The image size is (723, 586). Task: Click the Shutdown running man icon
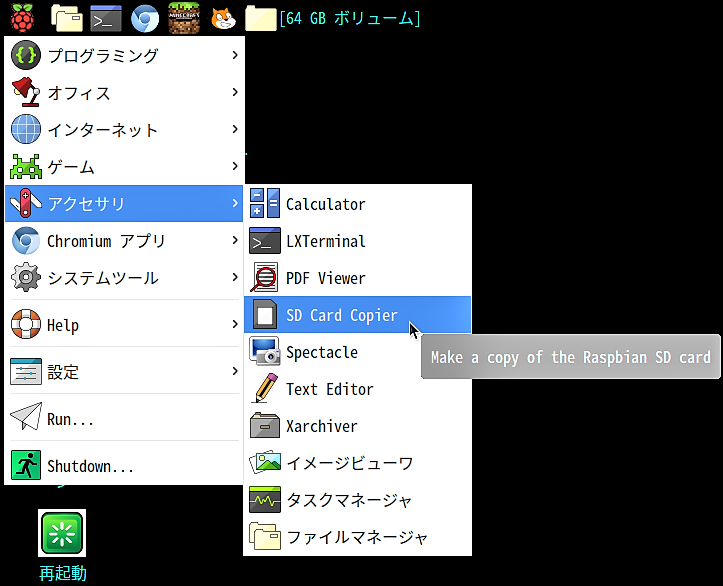coord(26,465)
